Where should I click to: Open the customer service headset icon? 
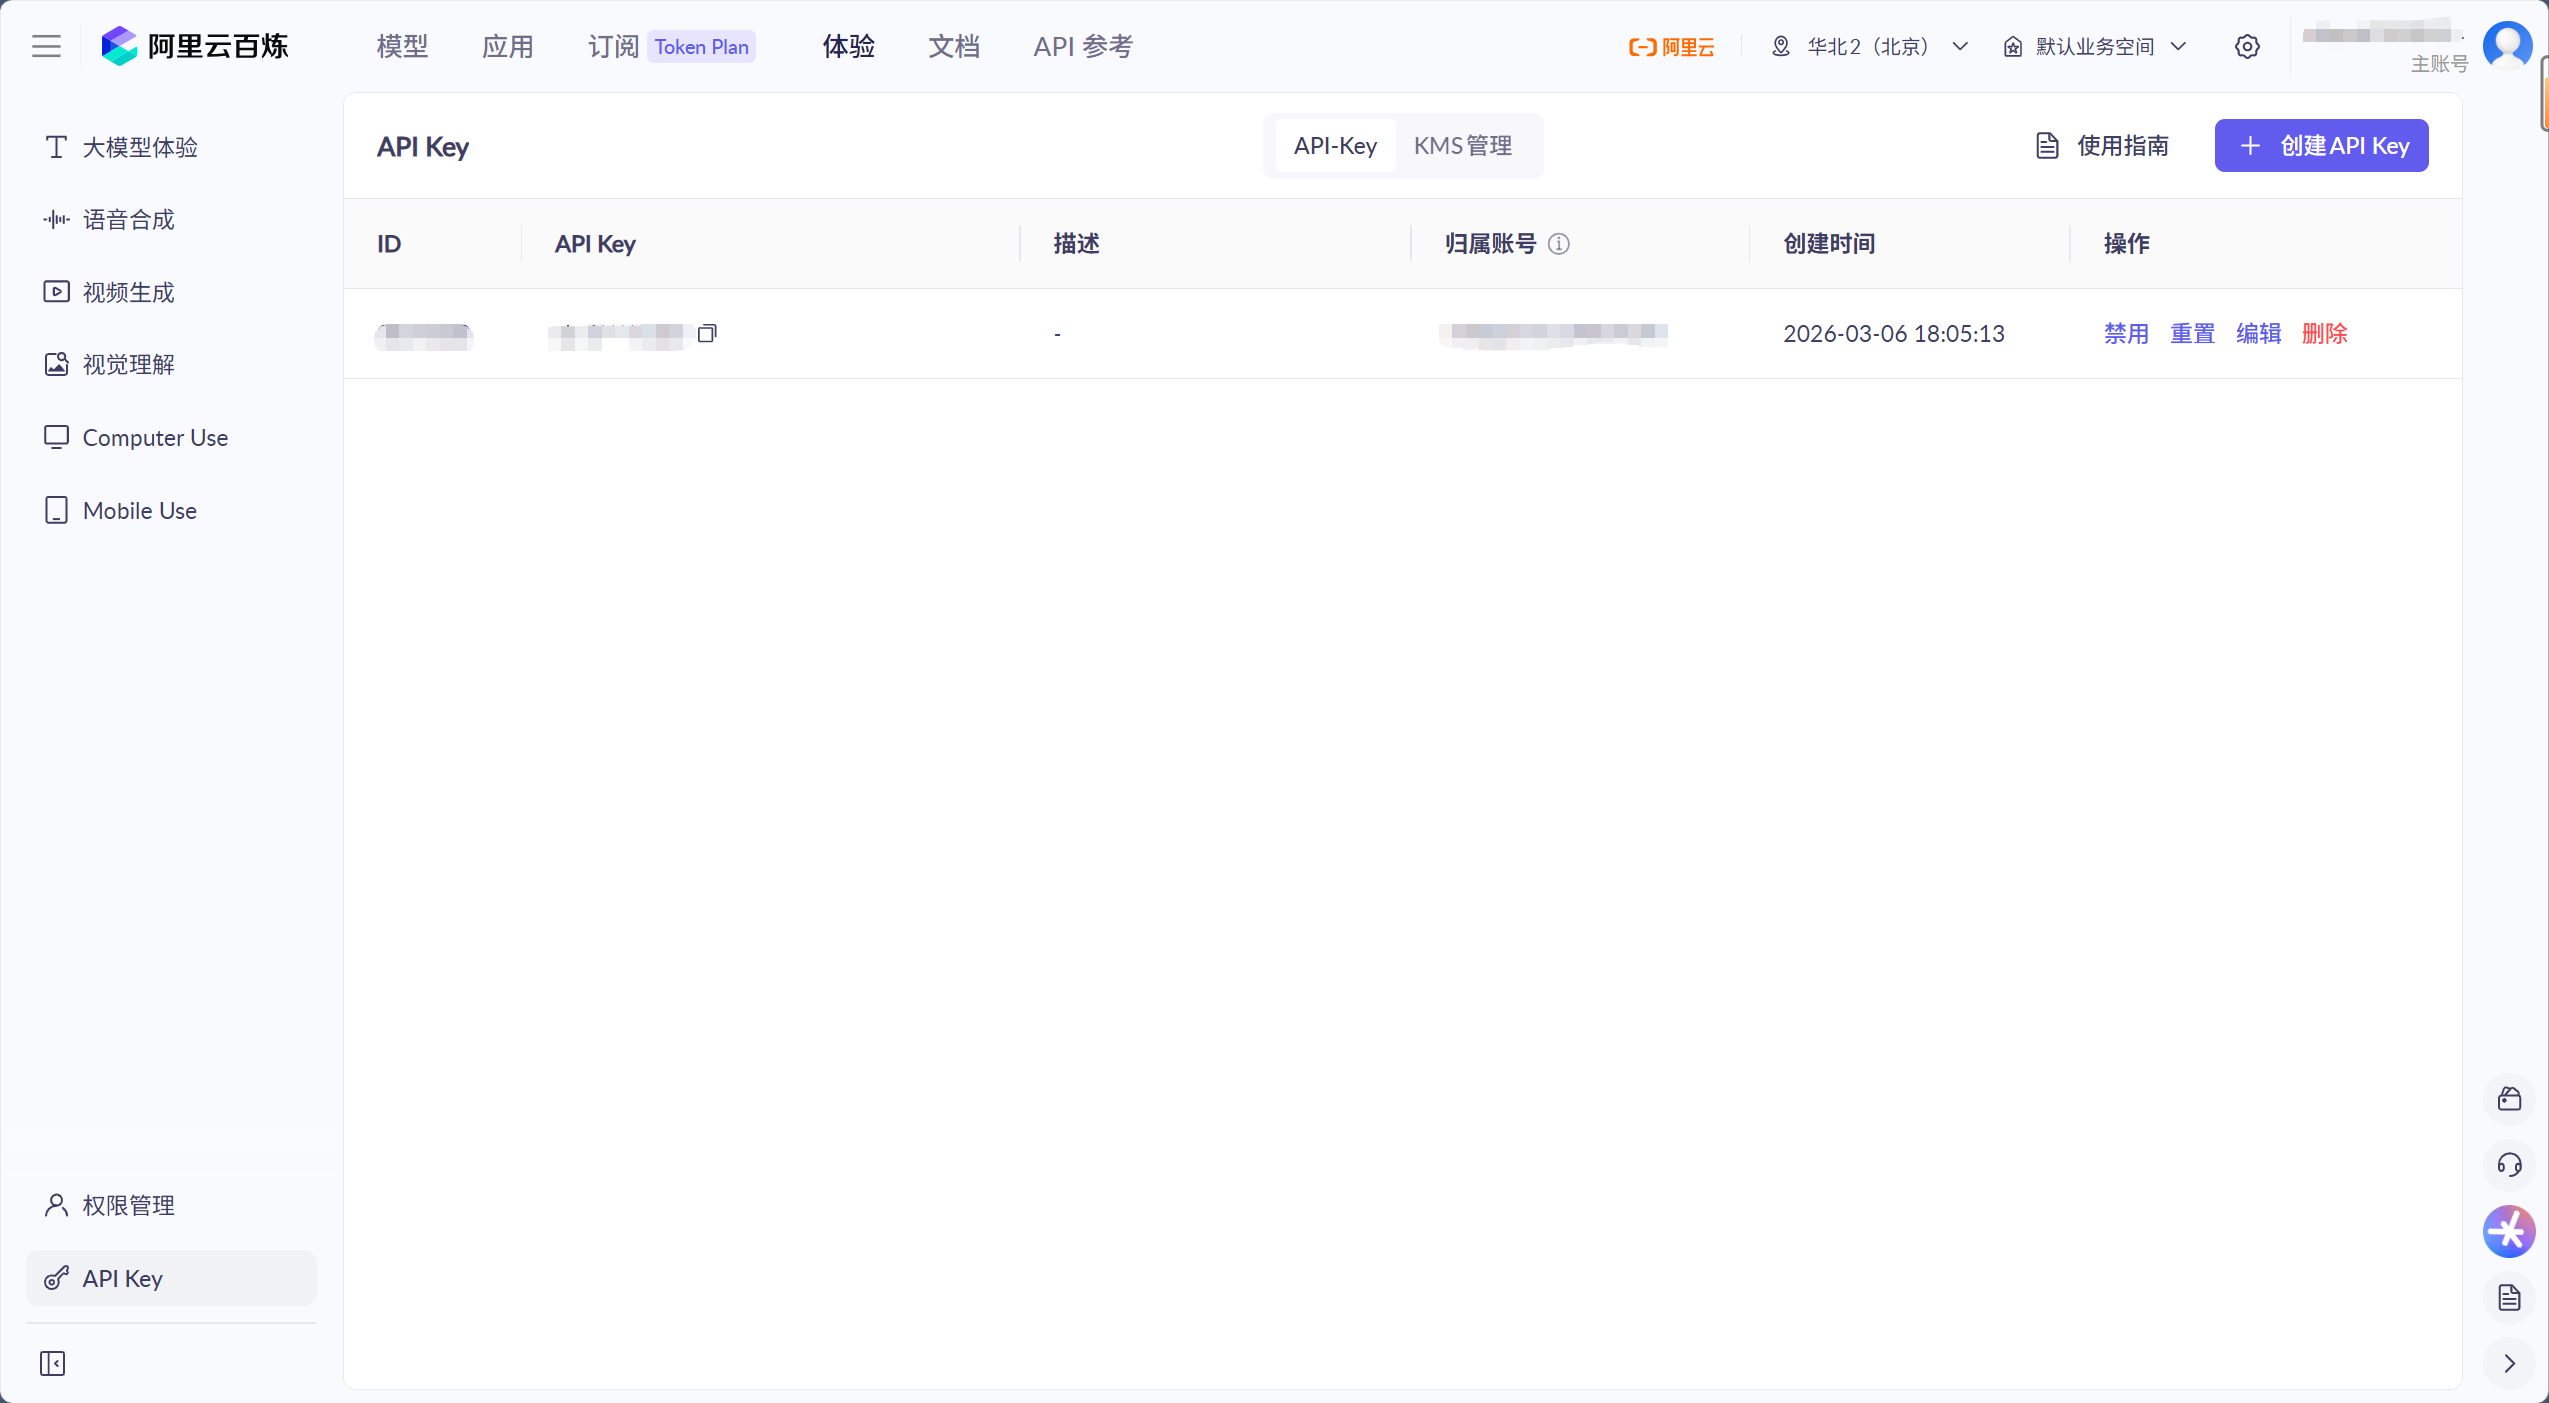(x=2509, y=1165)
